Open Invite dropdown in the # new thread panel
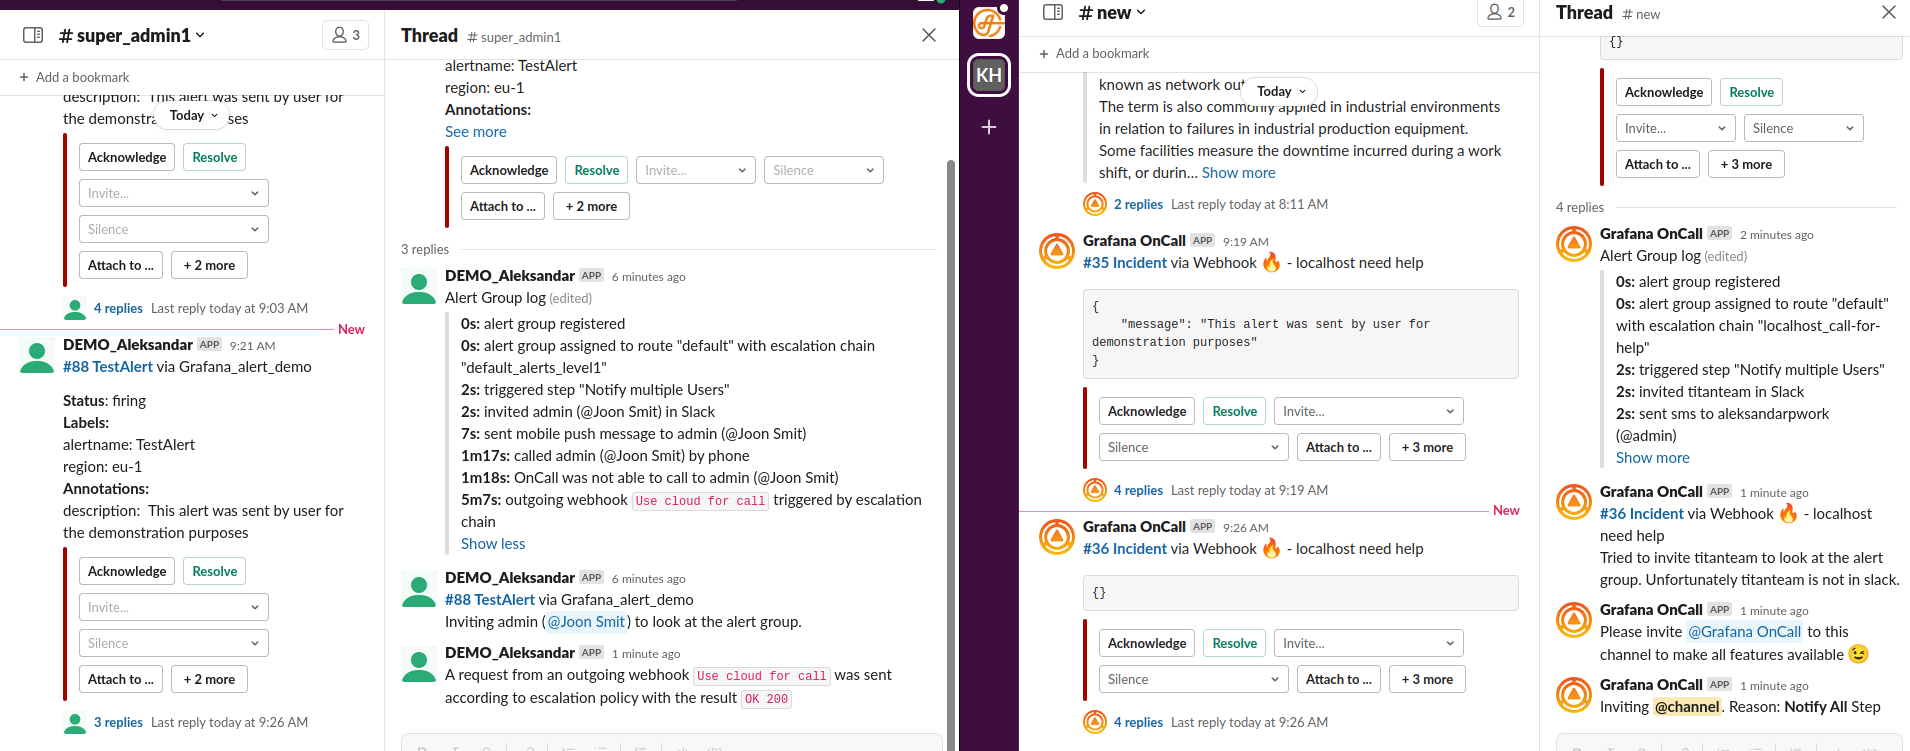1910x751 pixels. pyautogui.click(x=1676, y=128)
